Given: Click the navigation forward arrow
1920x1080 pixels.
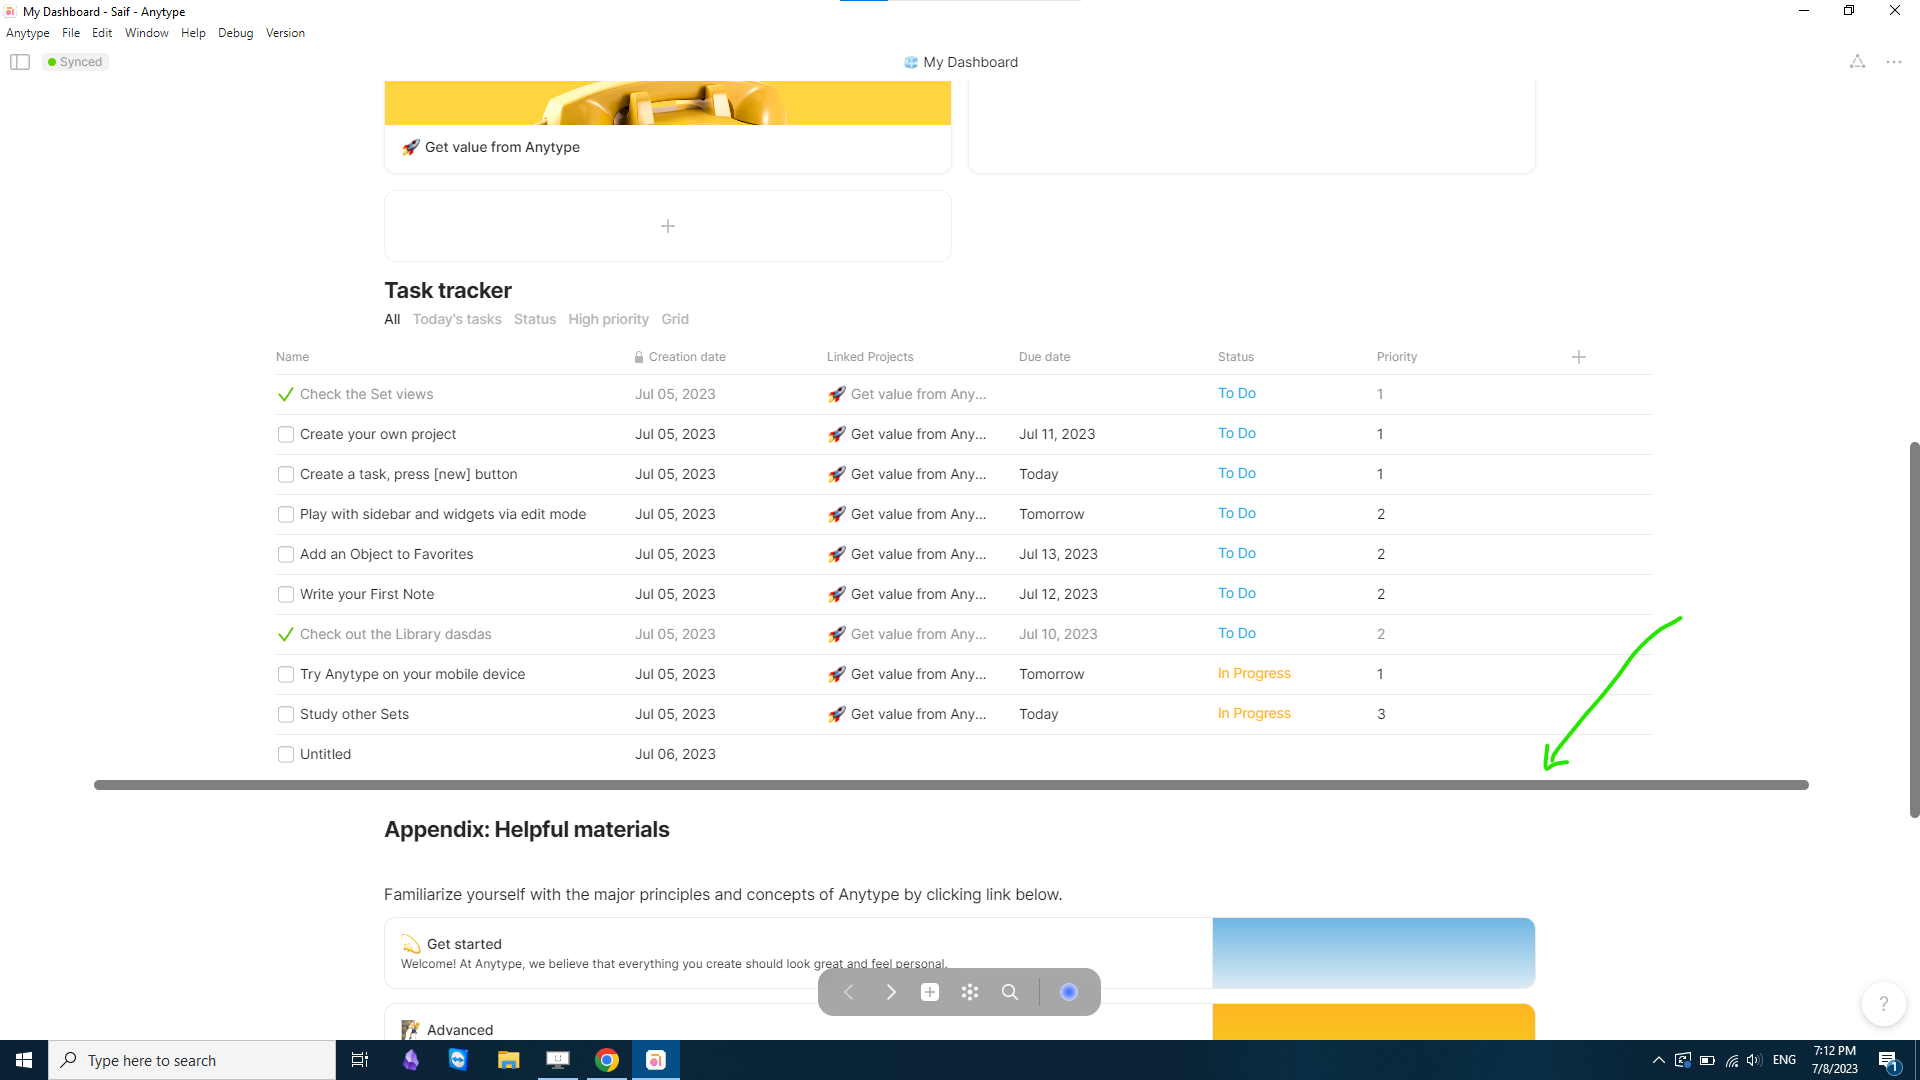Looking at the screenshot, I should (890, 992).
